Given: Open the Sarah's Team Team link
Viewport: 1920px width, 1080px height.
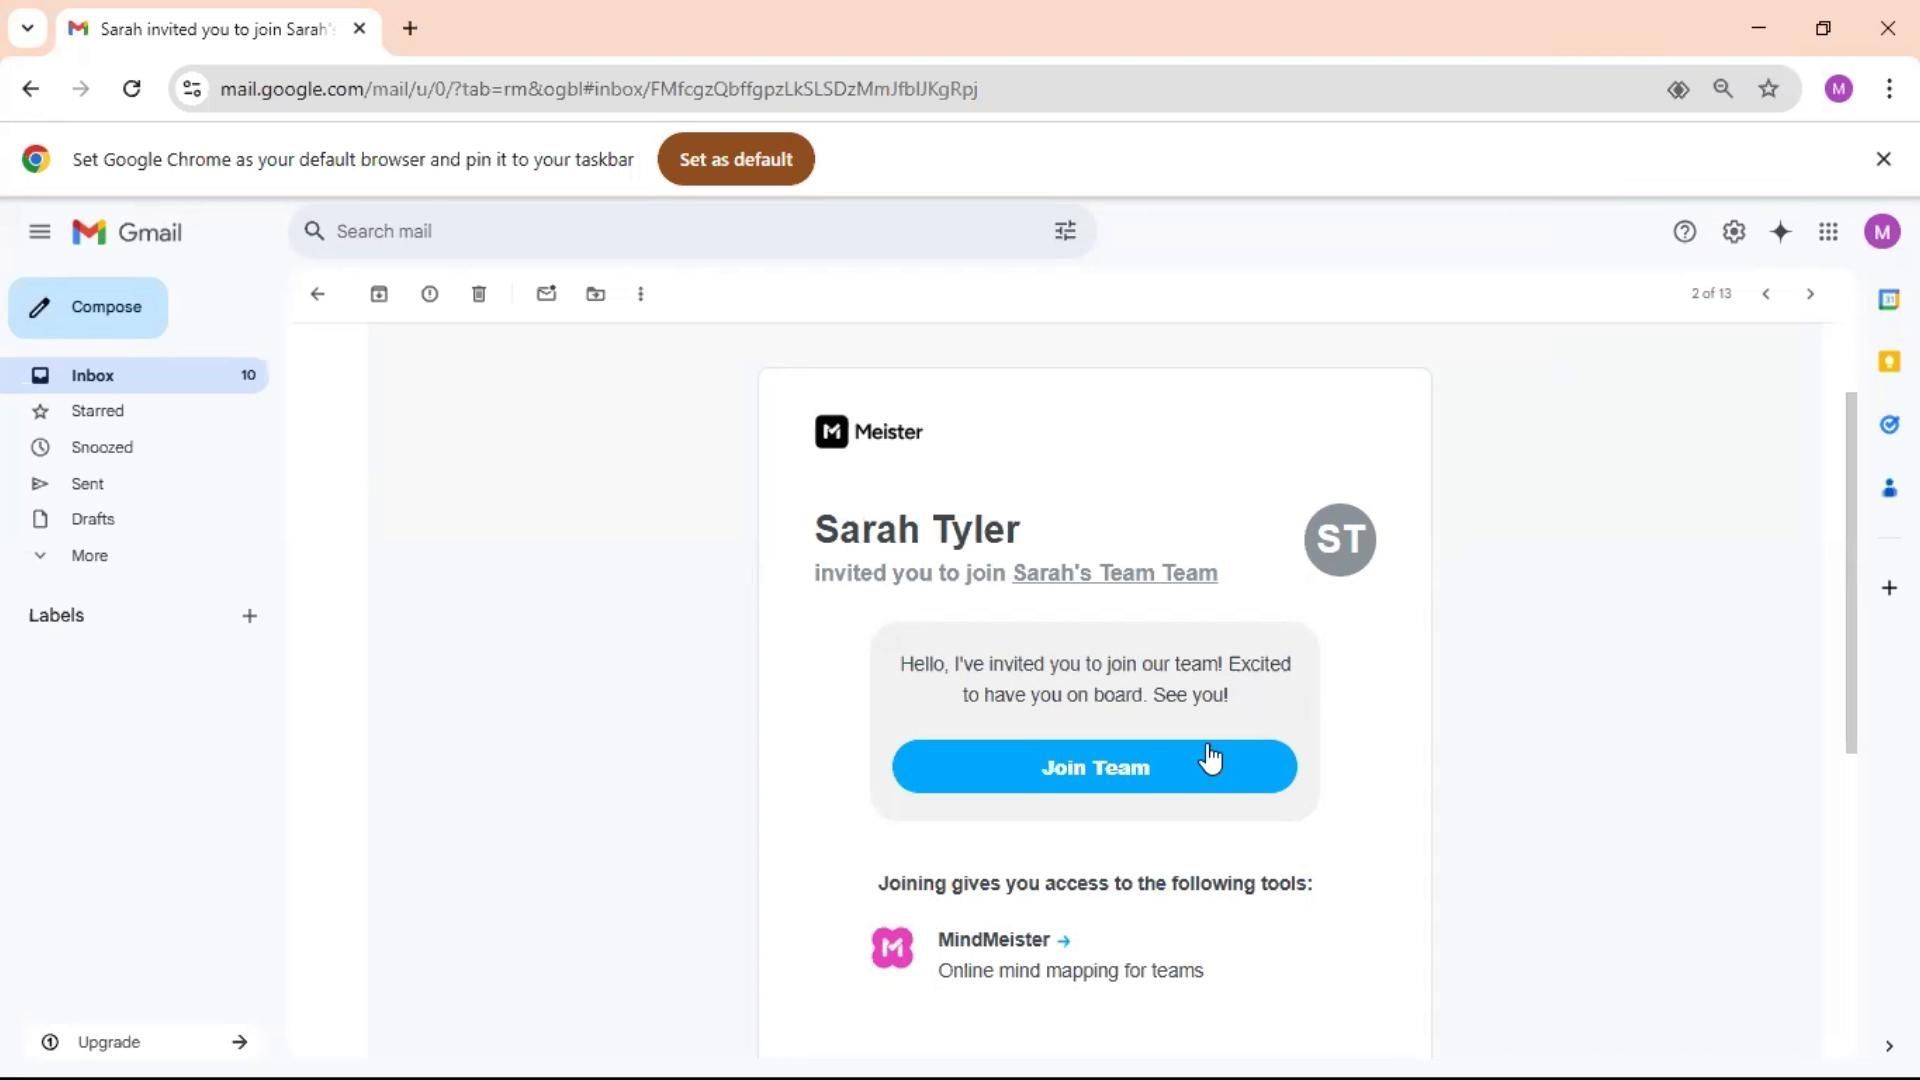Looking at the screenshot, I should (1114, 573).
